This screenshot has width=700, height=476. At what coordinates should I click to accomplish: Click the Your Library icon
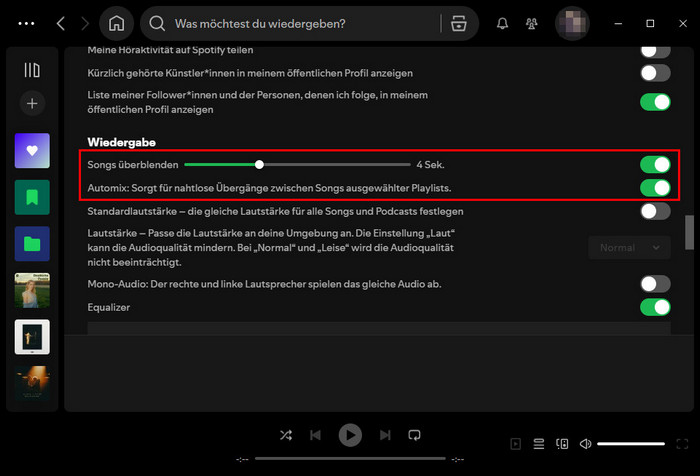click(32, 70)
